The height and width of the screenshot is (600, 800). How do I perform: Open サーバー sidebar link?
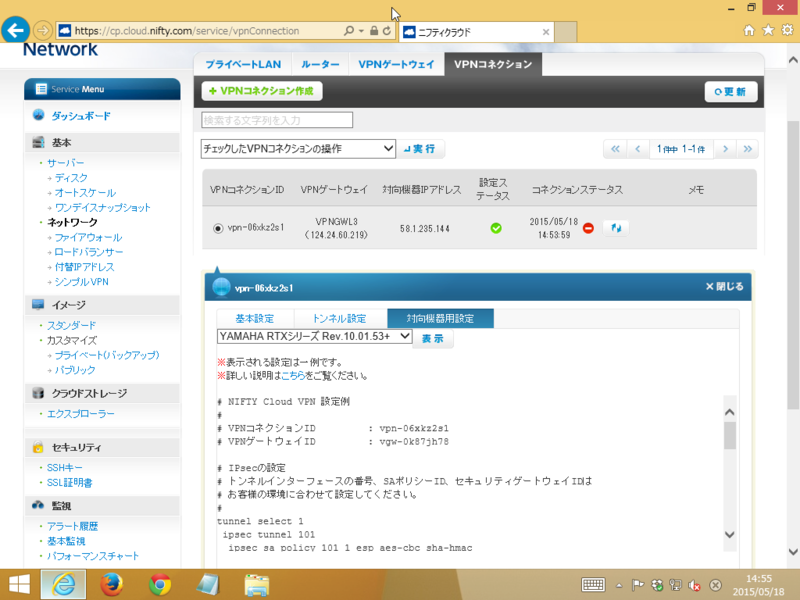(x=66, y=163)
